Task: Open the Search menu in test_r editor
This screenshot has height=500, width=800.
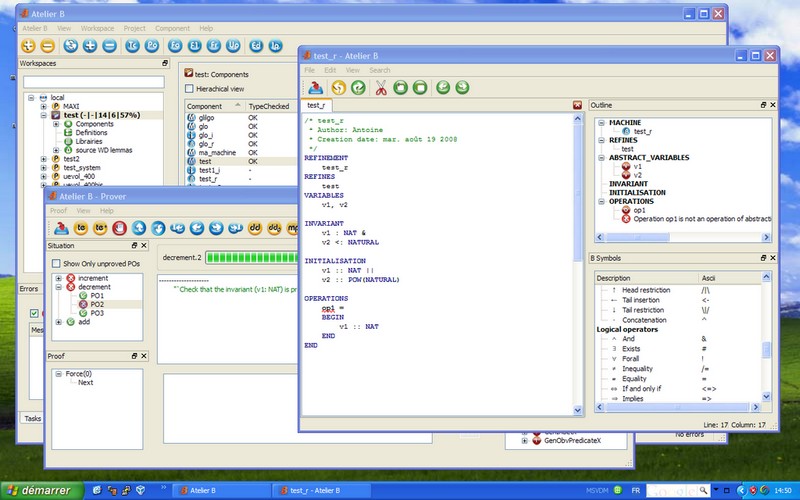Action: tap(380, 70)
